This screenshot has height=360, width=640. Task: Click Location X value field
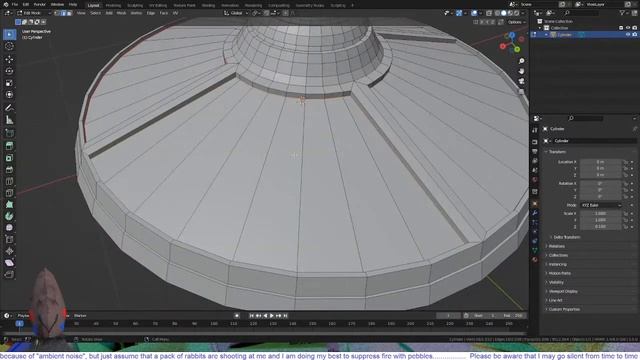coord(600,162)
